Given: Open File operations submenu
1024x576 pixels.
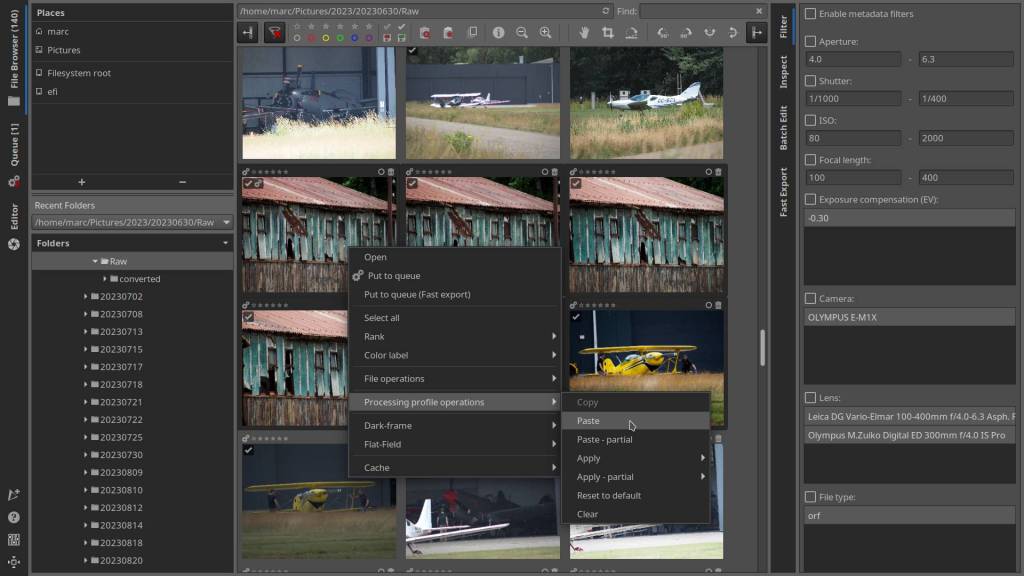Looking at the screenshot, I should 455,379.
